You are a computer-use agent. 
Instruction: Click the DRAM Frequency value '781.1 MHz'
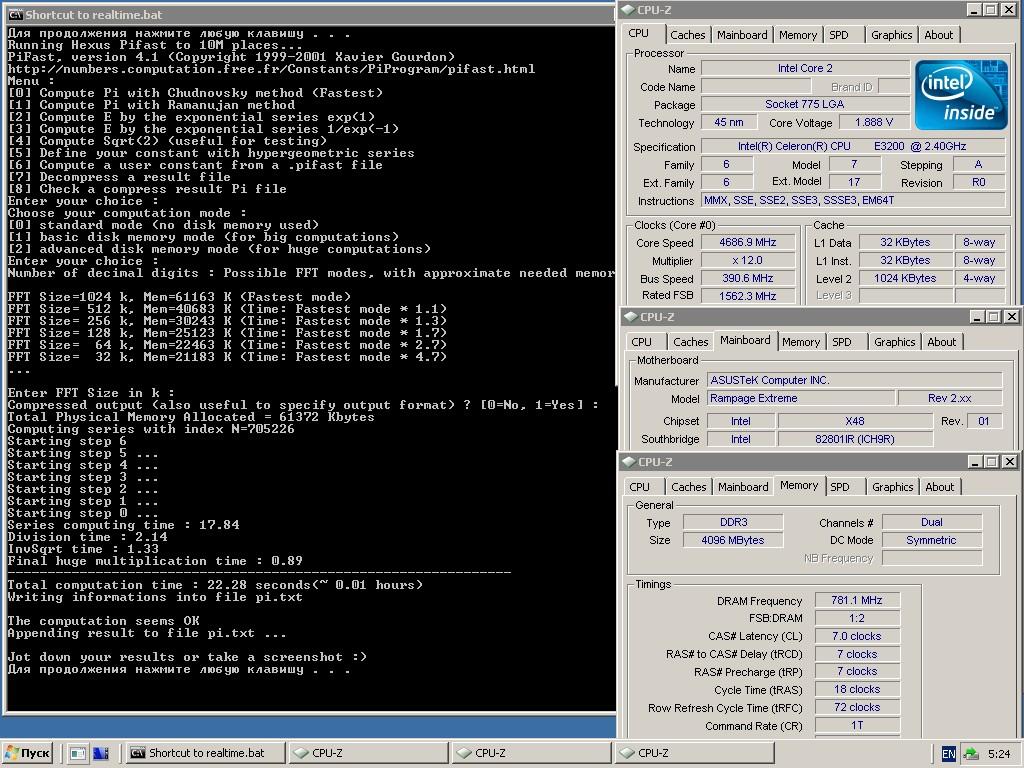click(857, 600)
